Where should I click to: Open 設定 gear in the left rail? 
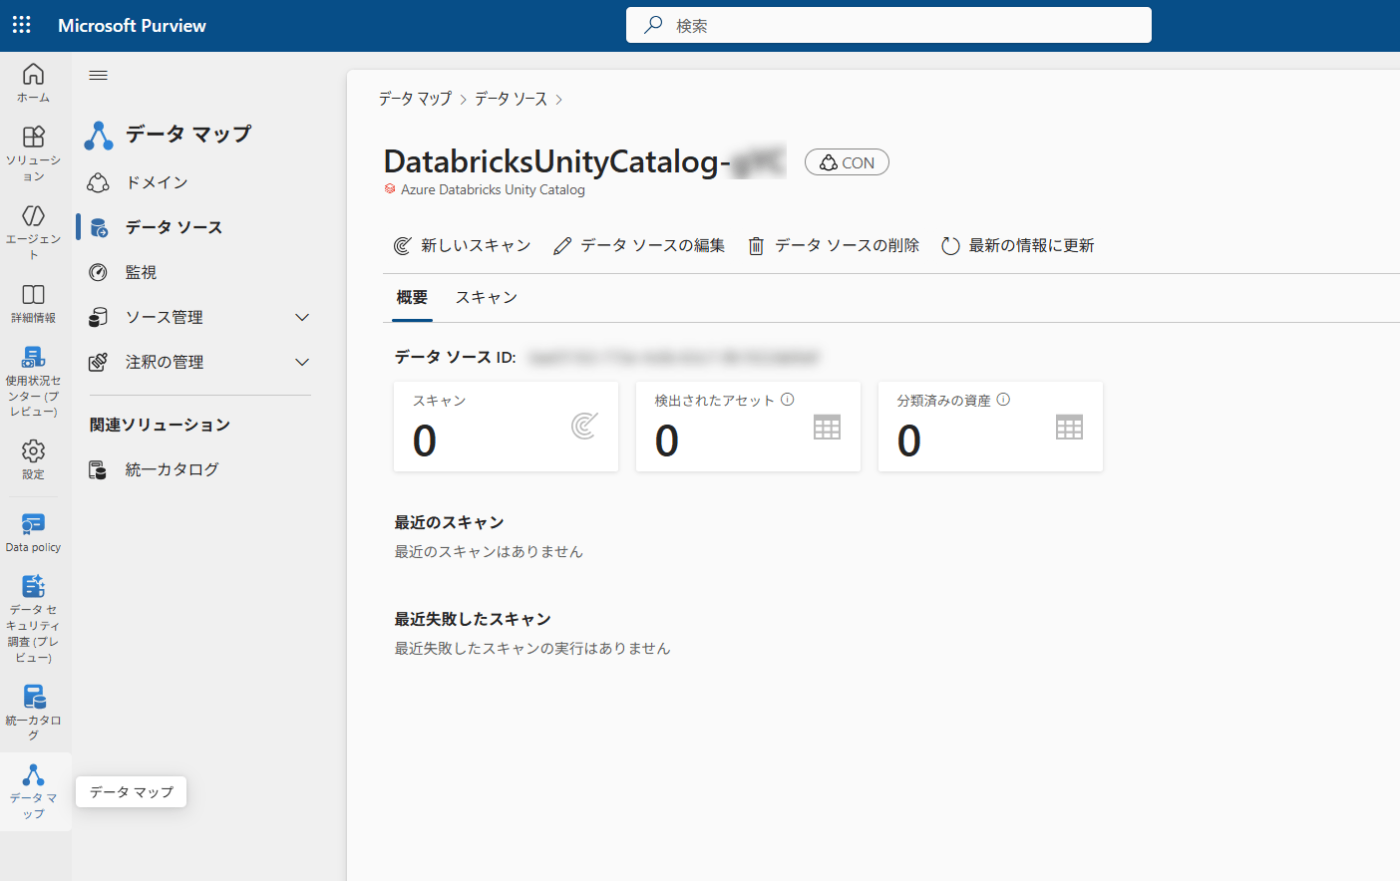33,460
